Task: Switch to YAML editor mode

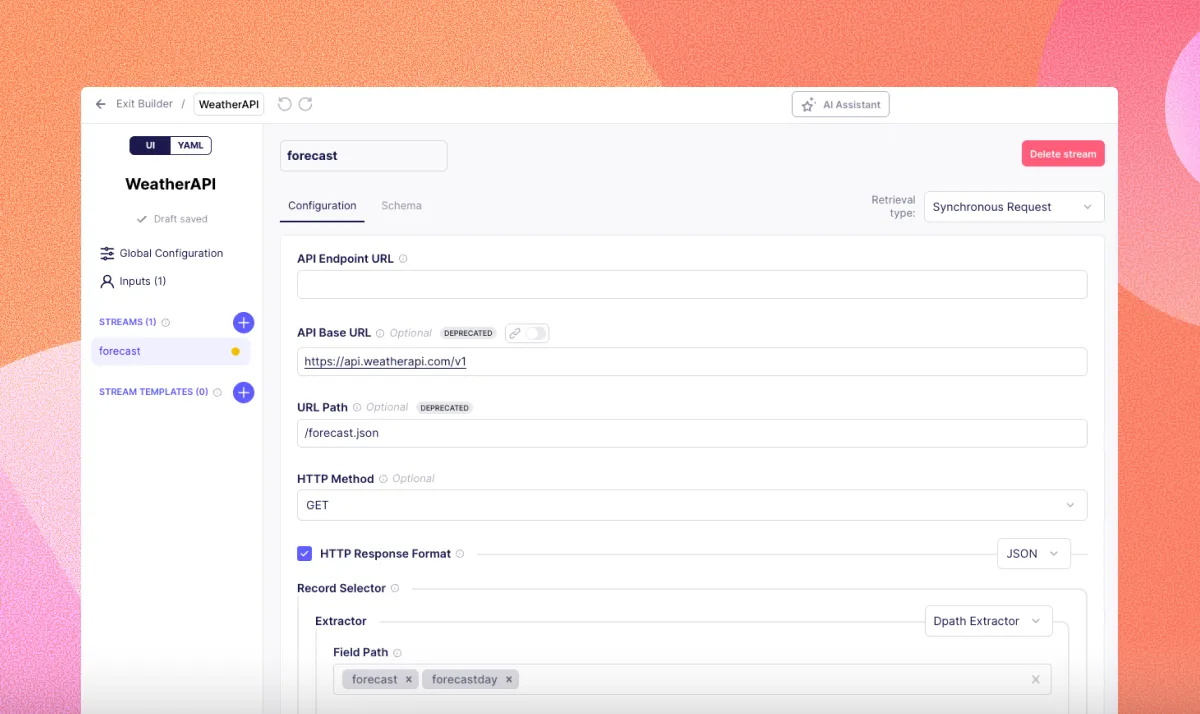Action: 190,146
